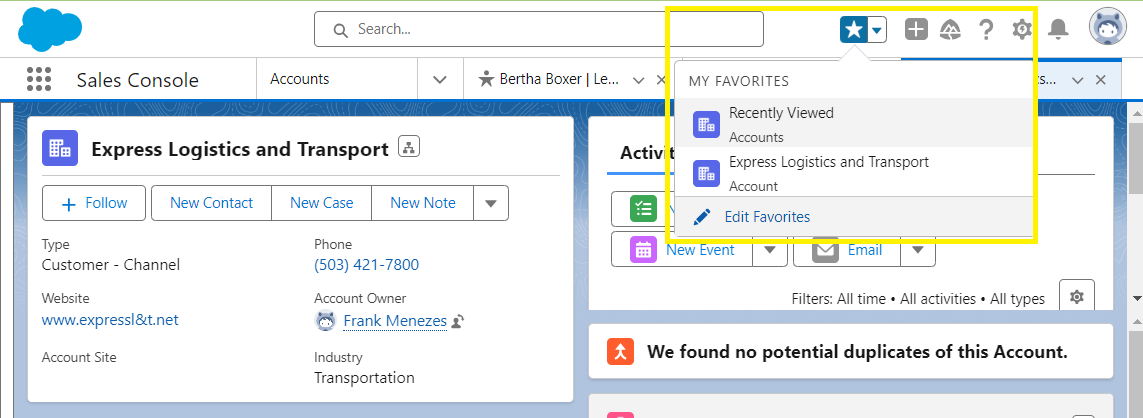Viewport: 1143px width, 418px height.
Task: Create a New Case
Action: pyautogui.click(x=321, y=203)
